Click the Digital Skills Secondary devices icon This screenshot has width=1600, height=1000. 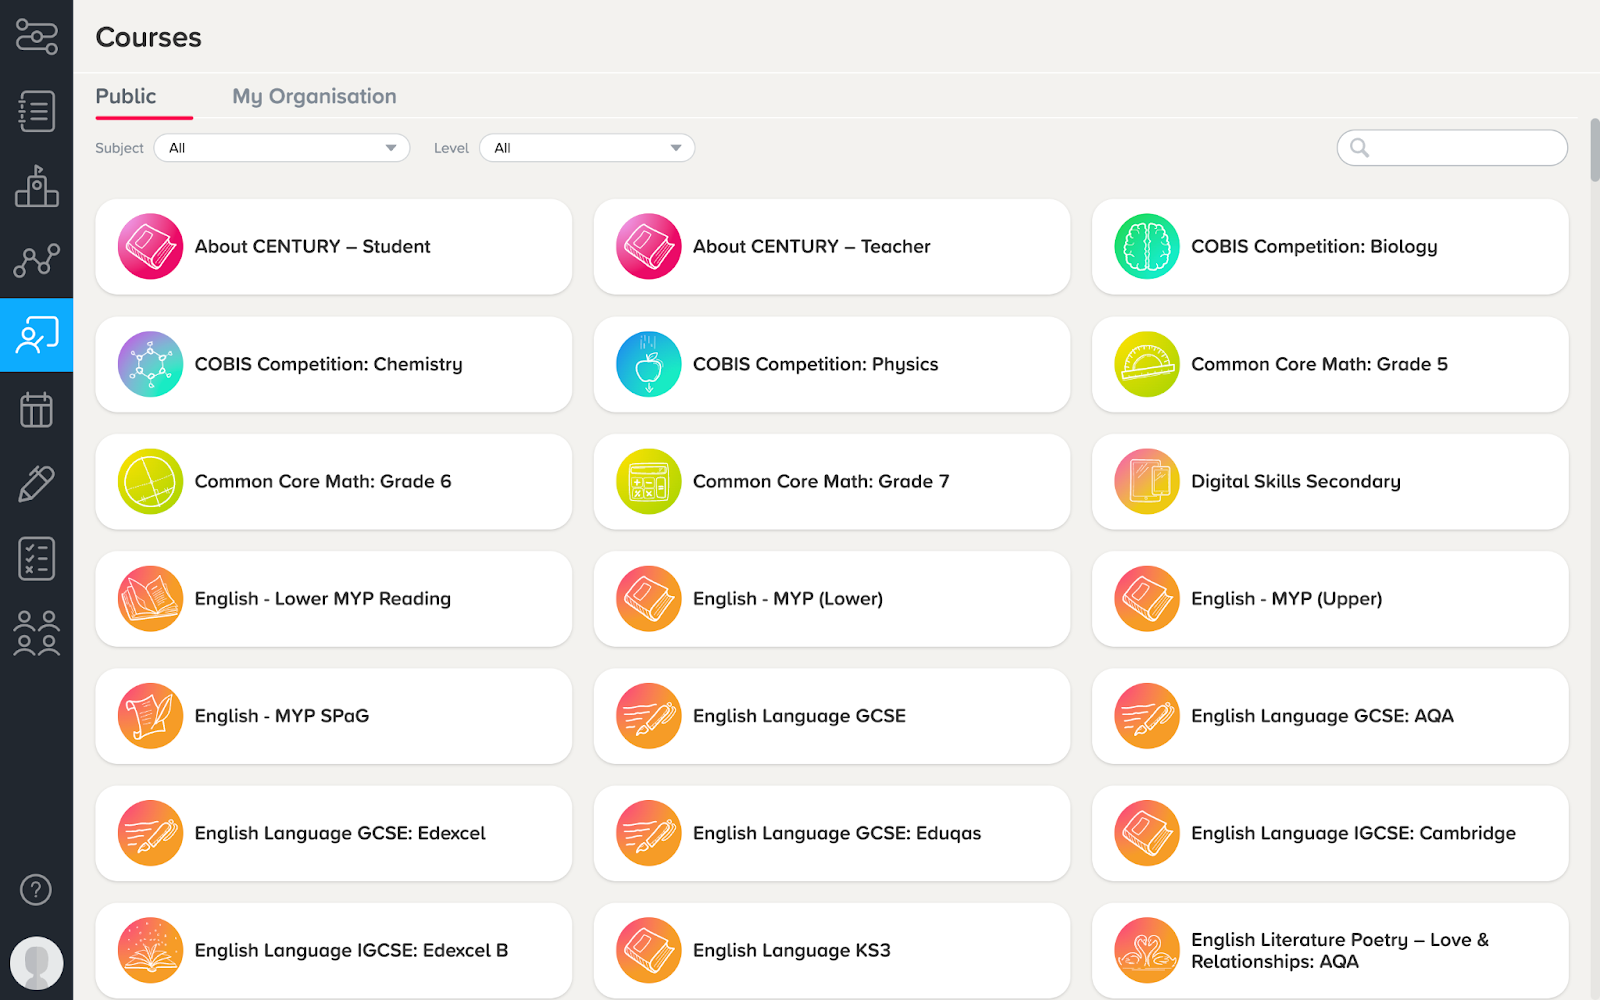point(1147,481)
